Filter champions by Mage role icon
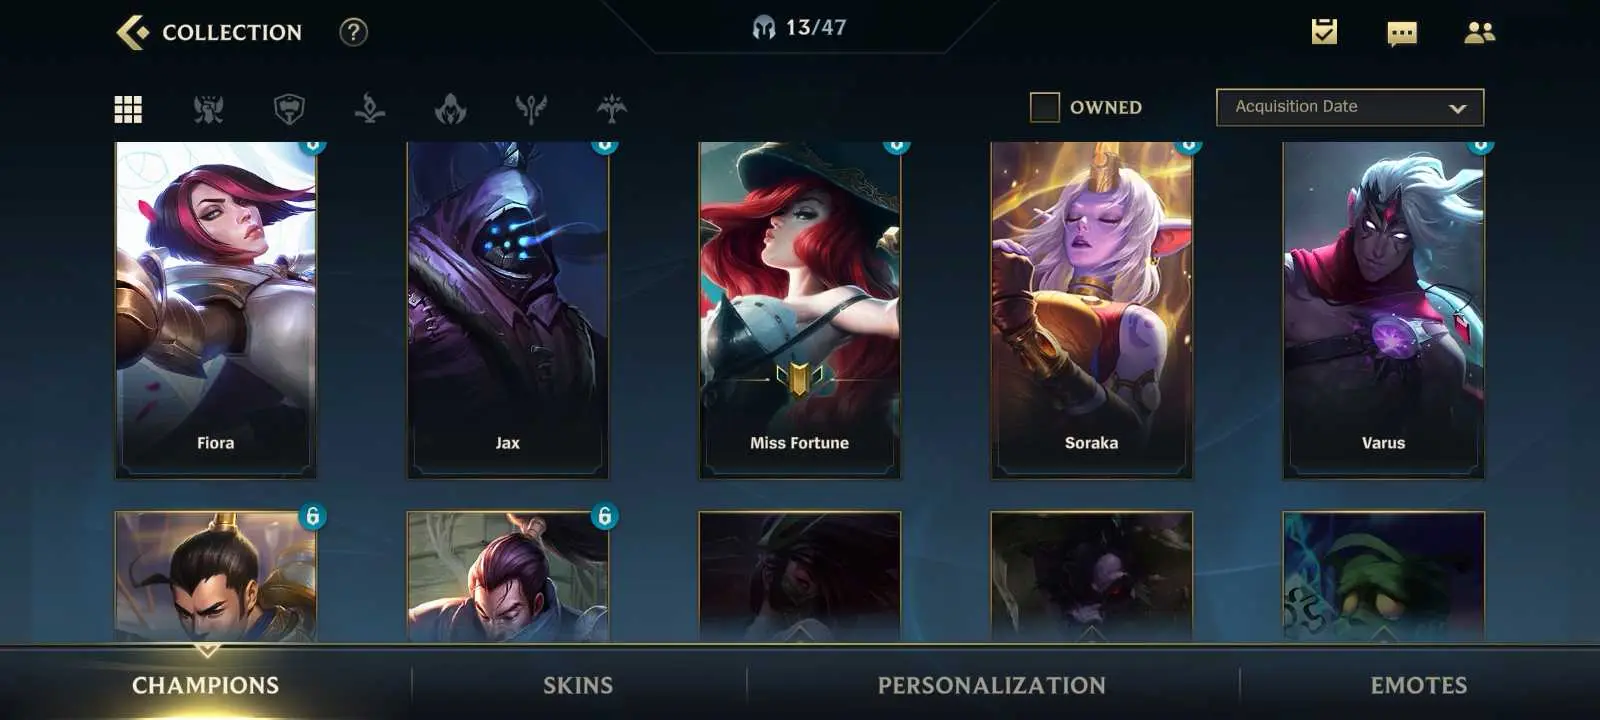Image resolution: width=1600 pixels, height=720 pixels. (x=370, y=109)
